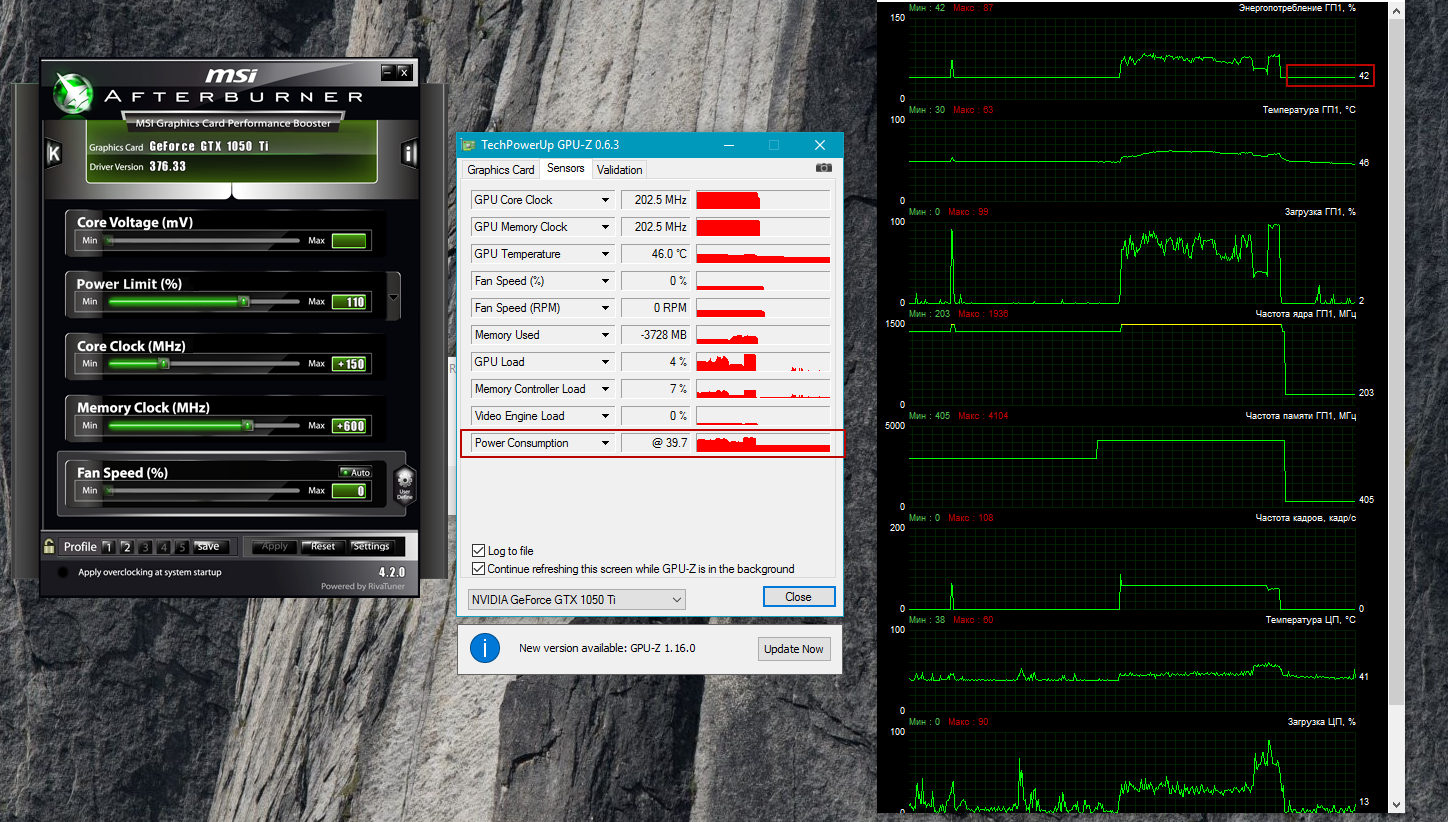Toggle the Auto fan speed button
The width and height of the screenshot is (1448, 822).
click(355, 472)
